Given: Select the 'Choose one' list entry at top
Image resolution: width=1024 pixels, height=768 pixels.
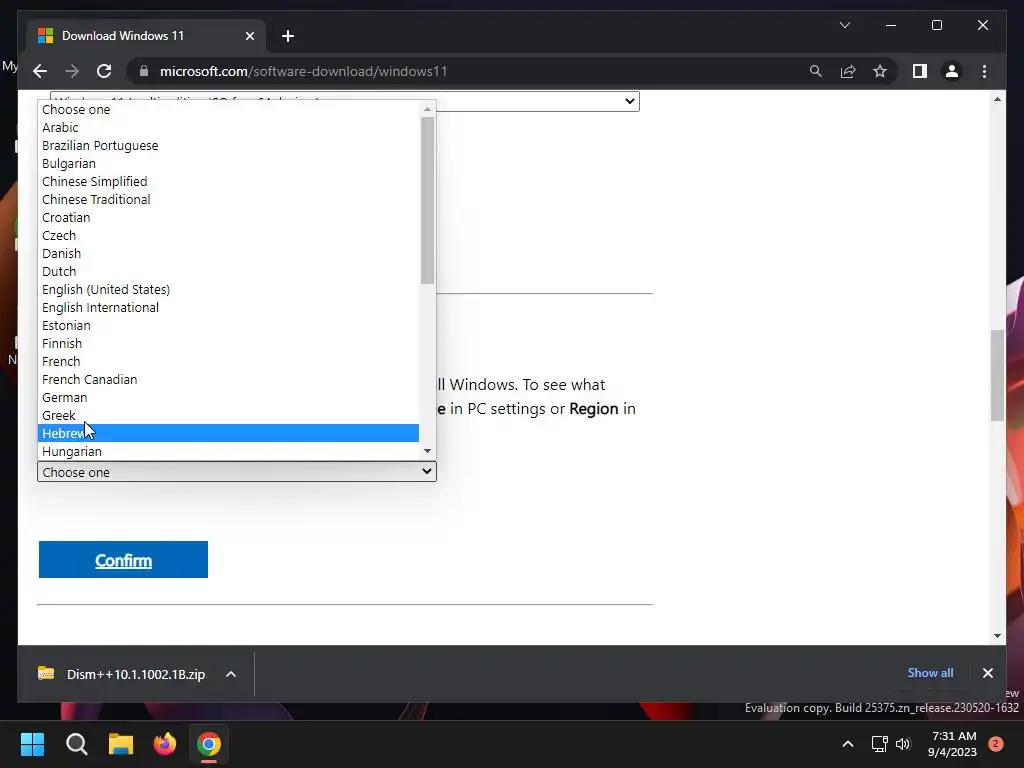Looking at the screenshot, I should pyautogui.click(x=228, y=110).
